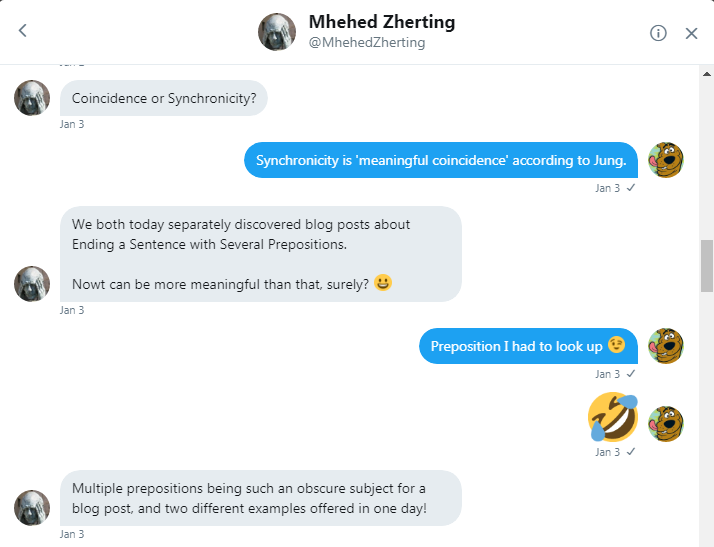Click the back arrow icon
Screen dimensions: 714x547
[x=23, y=32]
